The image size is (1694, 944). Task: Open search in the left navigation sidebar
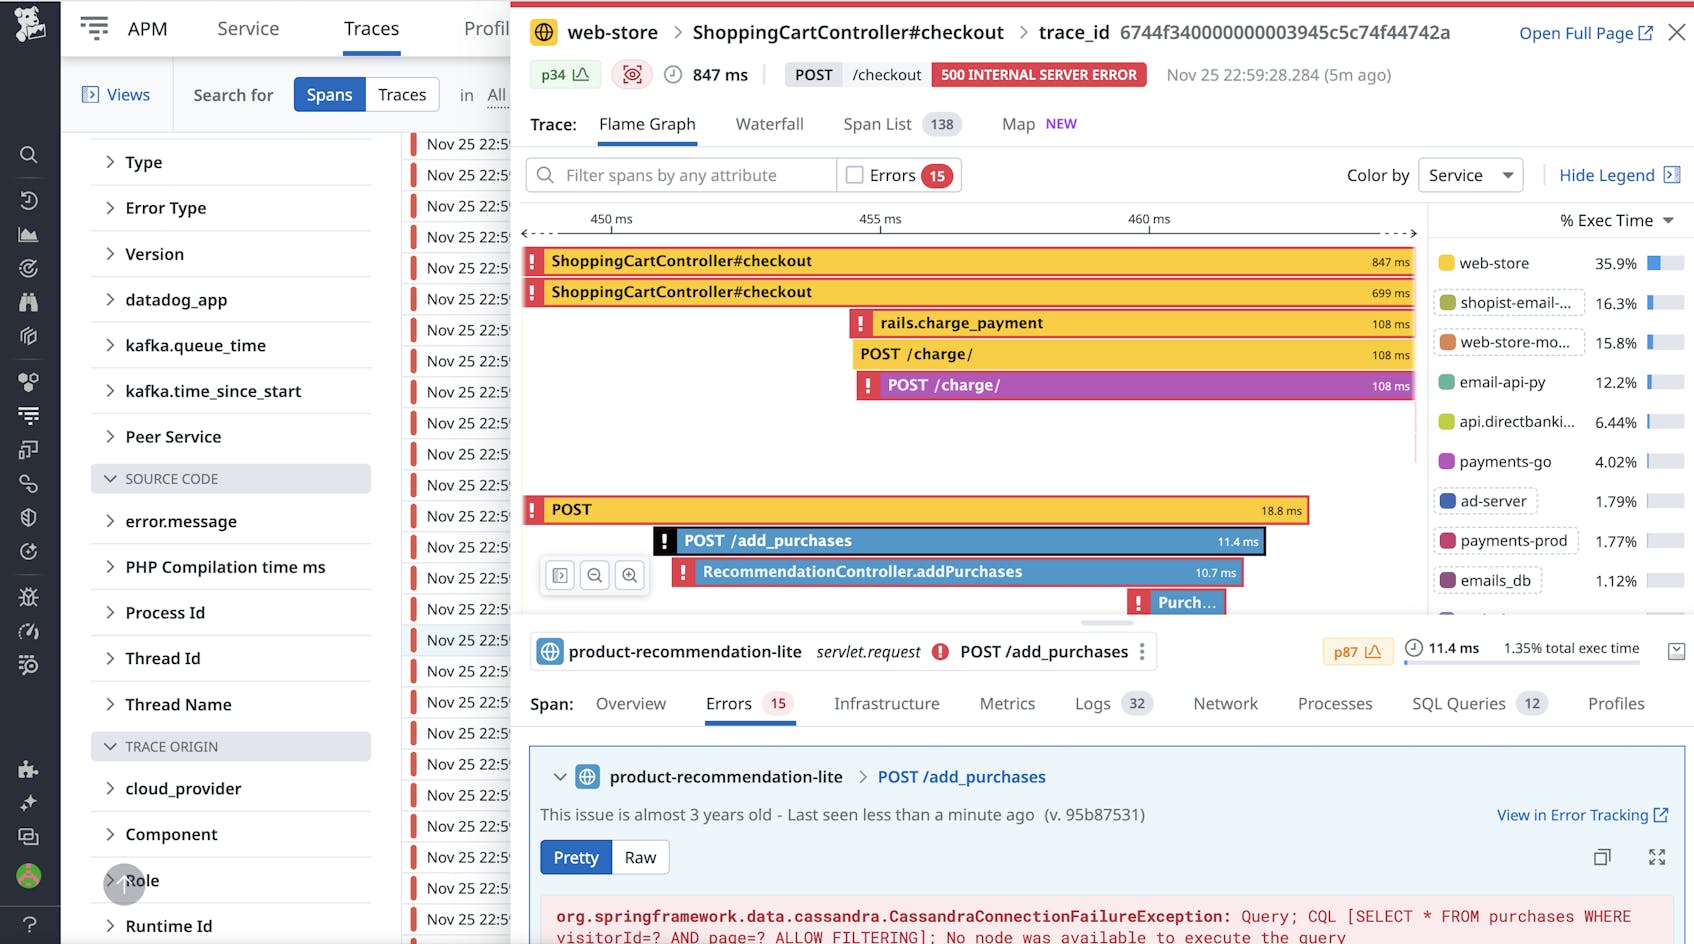29,155
